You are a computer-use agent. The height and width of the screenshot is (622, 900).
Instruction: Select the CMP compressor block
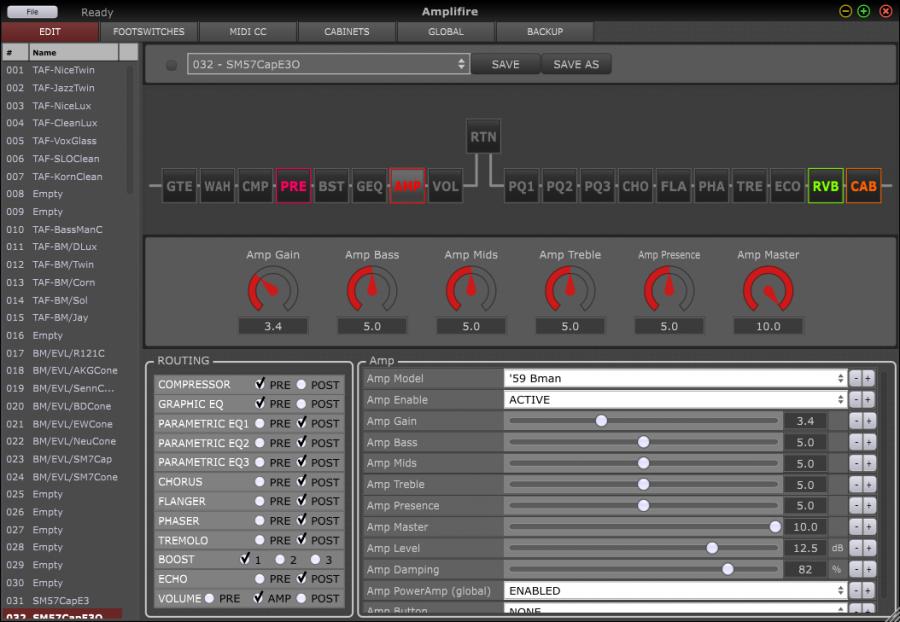[x=255, y=186]
